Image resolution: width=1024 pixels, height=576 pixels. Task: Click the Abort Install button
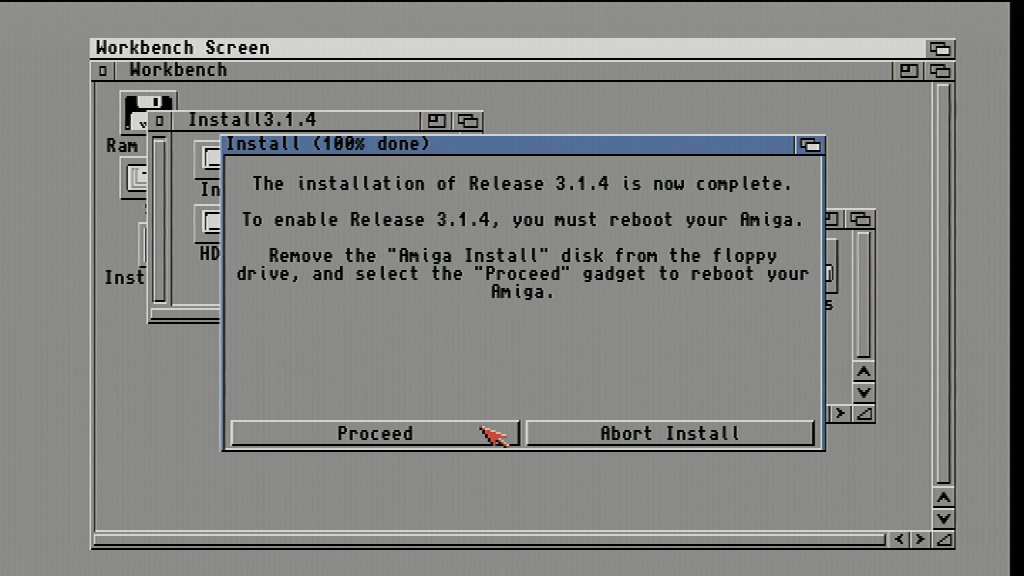pos(670,433)
